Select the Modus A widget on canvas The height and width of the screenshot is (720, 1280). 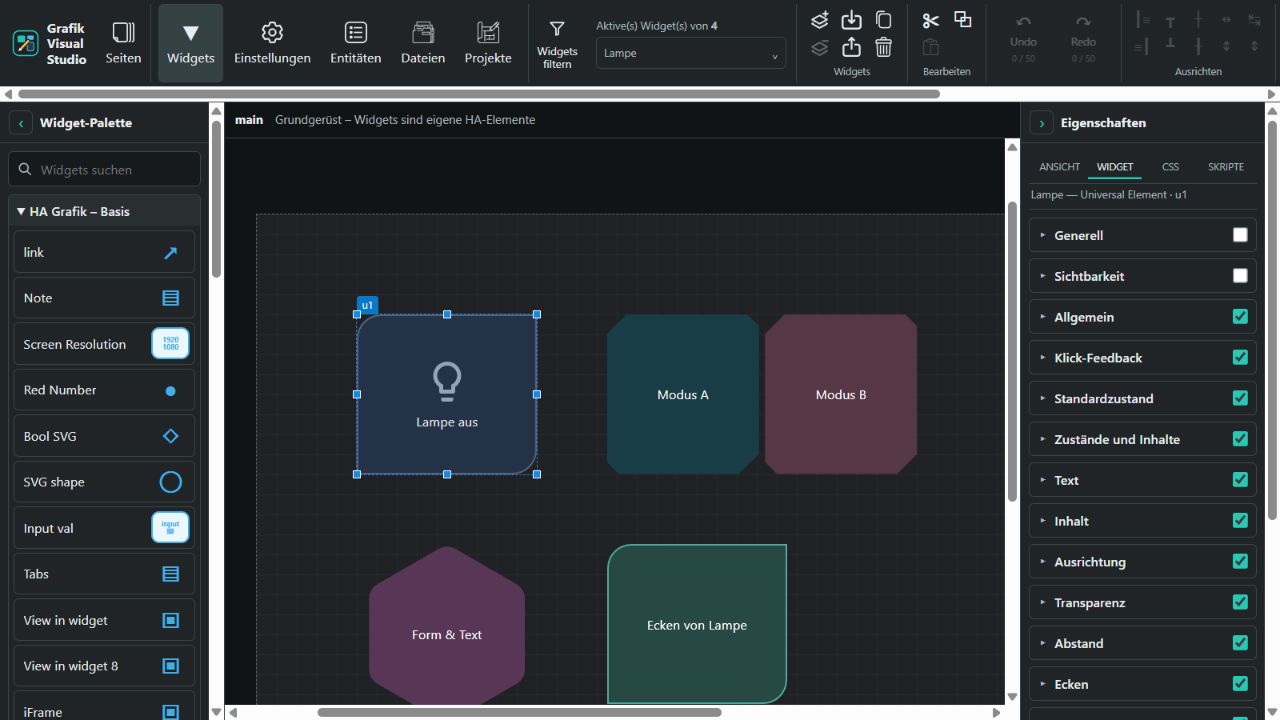point(683,394)
